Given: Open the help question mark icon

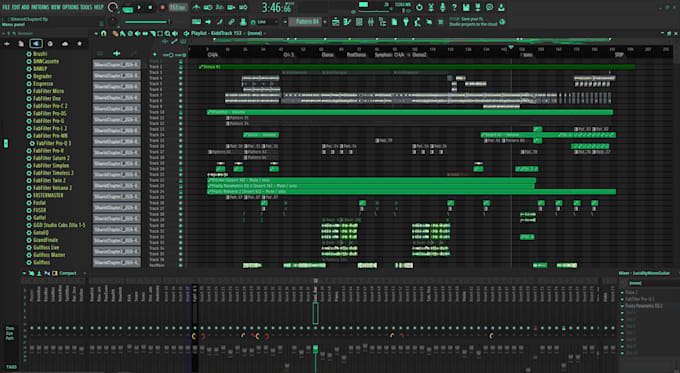Looking at the screenshot, I should (x=454, y=7).
